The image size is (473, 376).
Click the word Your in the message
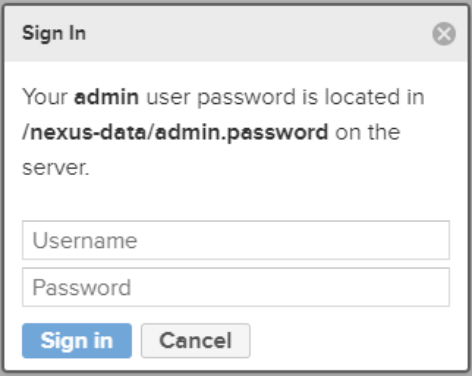click(x=45, y=97)
